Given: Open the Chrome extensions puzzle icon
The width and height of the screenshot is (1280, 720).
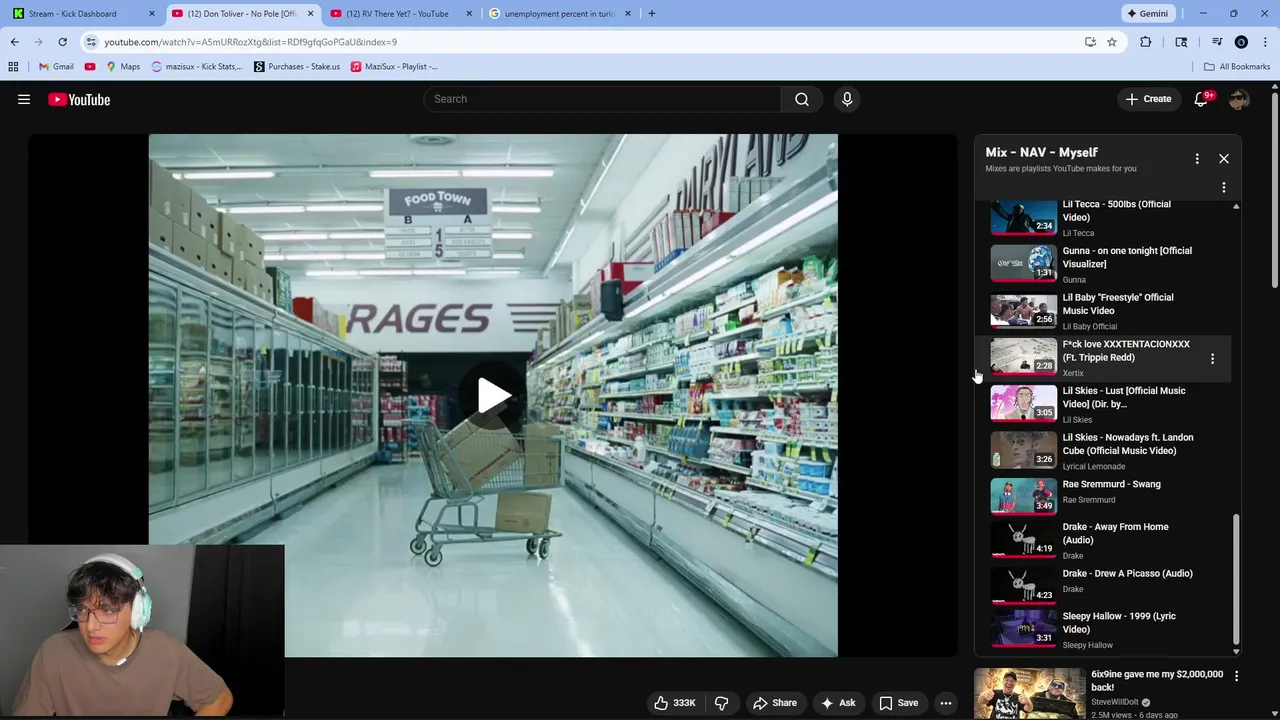Looking at the screenshot, I should (x=1146, y=42).
